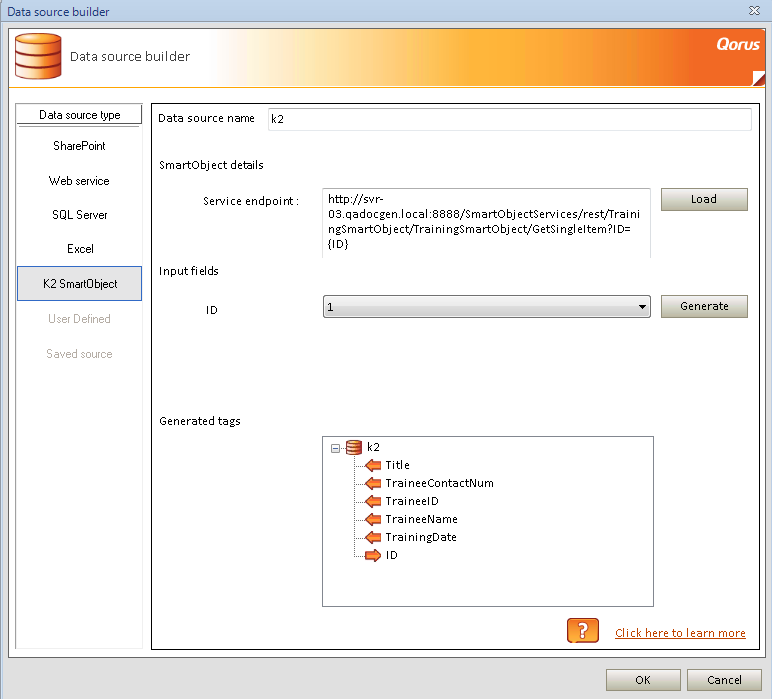This screenshot has height=699, width=772.
Task: Click the Generate button
Action: pos(704,306)
